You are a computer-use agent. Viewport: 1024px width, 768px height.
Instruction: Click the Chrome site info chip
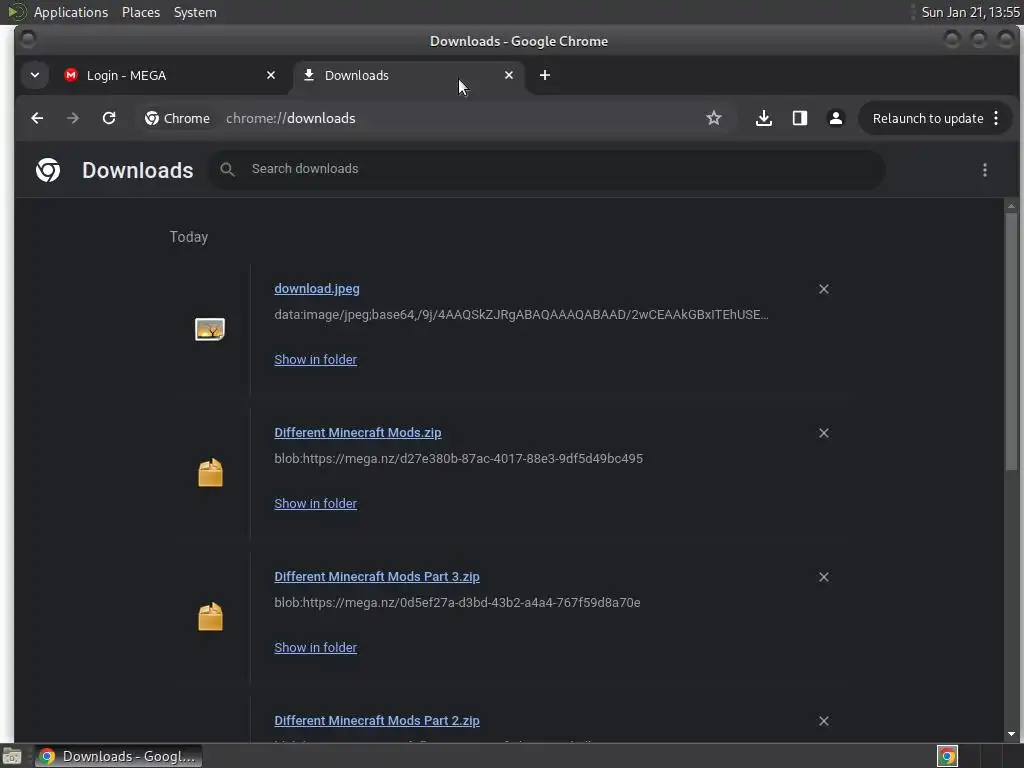[x=178, y=118]
